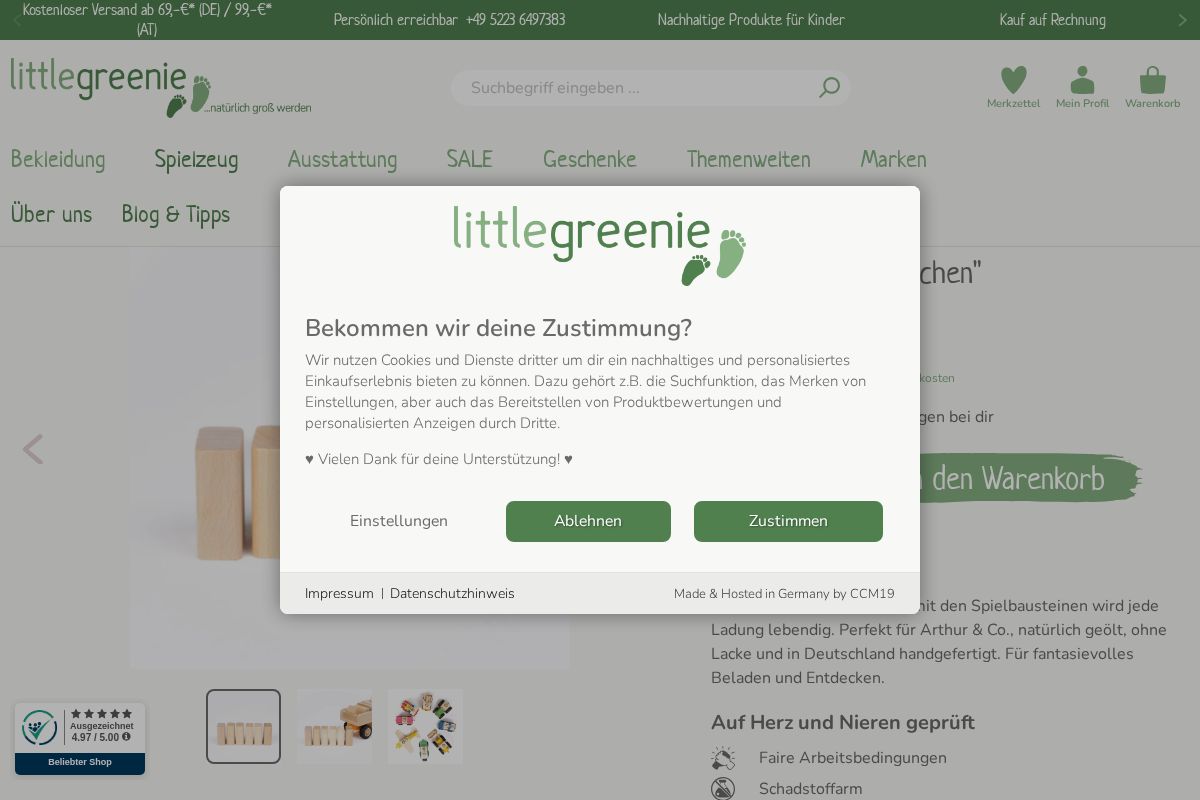Click the top banner next arrow
The image size is (1200, 800).
pyautogui.click(x=1183, y=20)
